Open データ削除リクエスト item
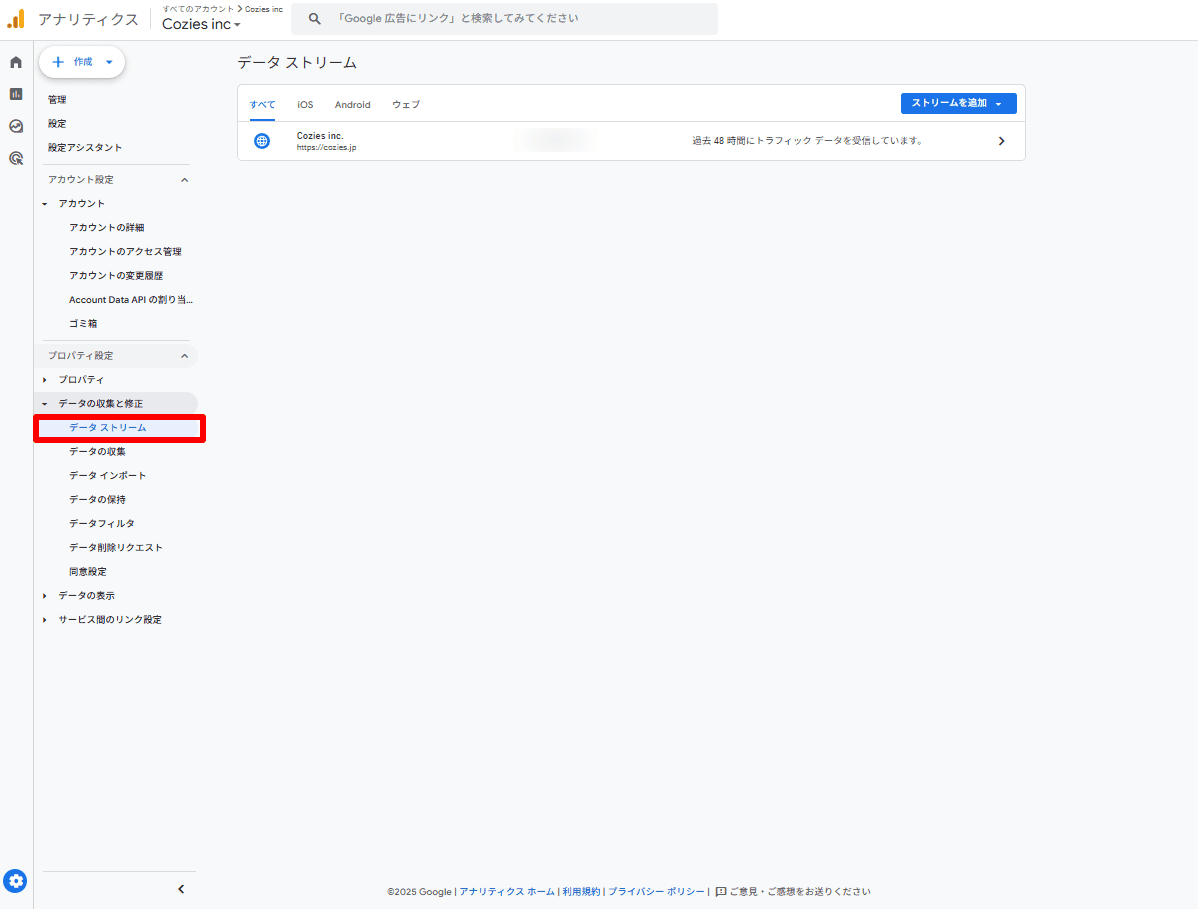Screen dimensions: 1198x909 pyautogui.click(x=115, y=548)
